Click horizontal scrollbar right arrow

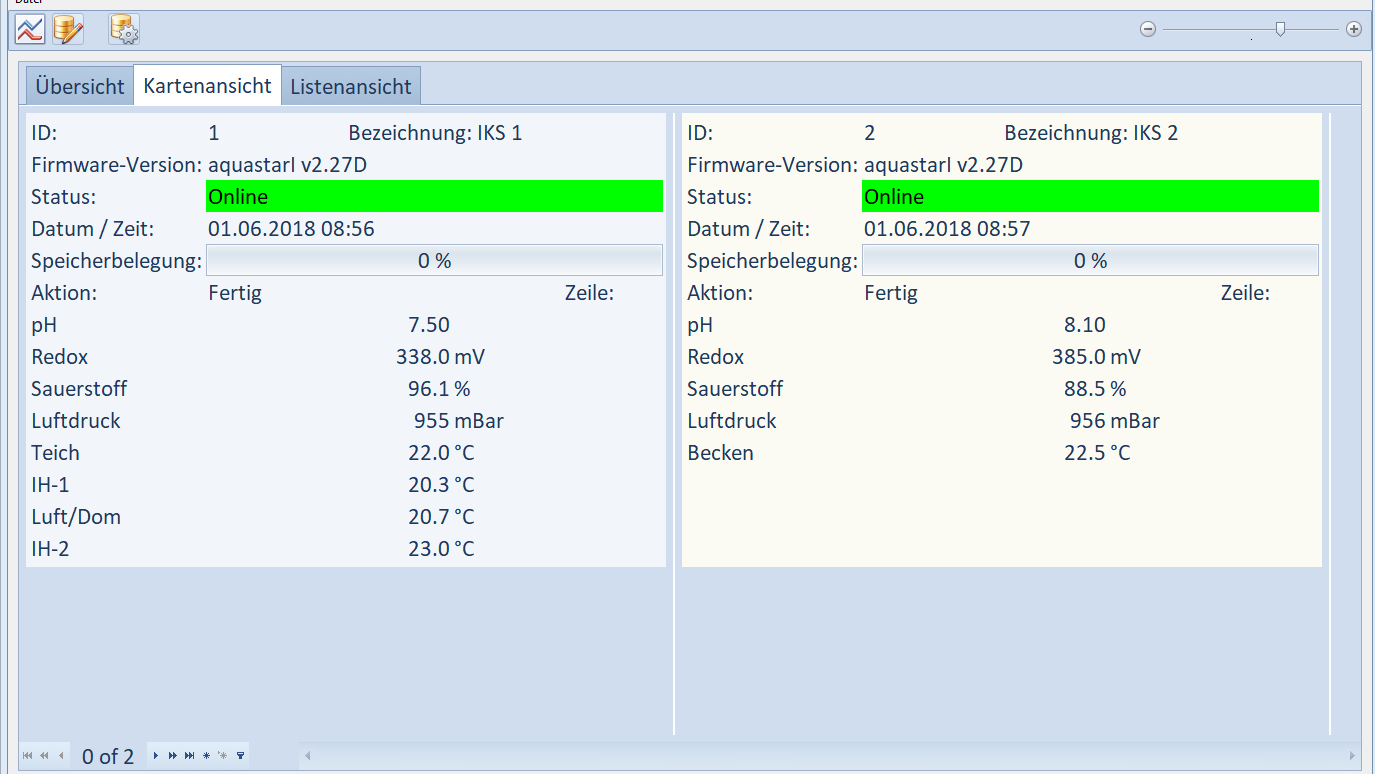click(1353, 756)
